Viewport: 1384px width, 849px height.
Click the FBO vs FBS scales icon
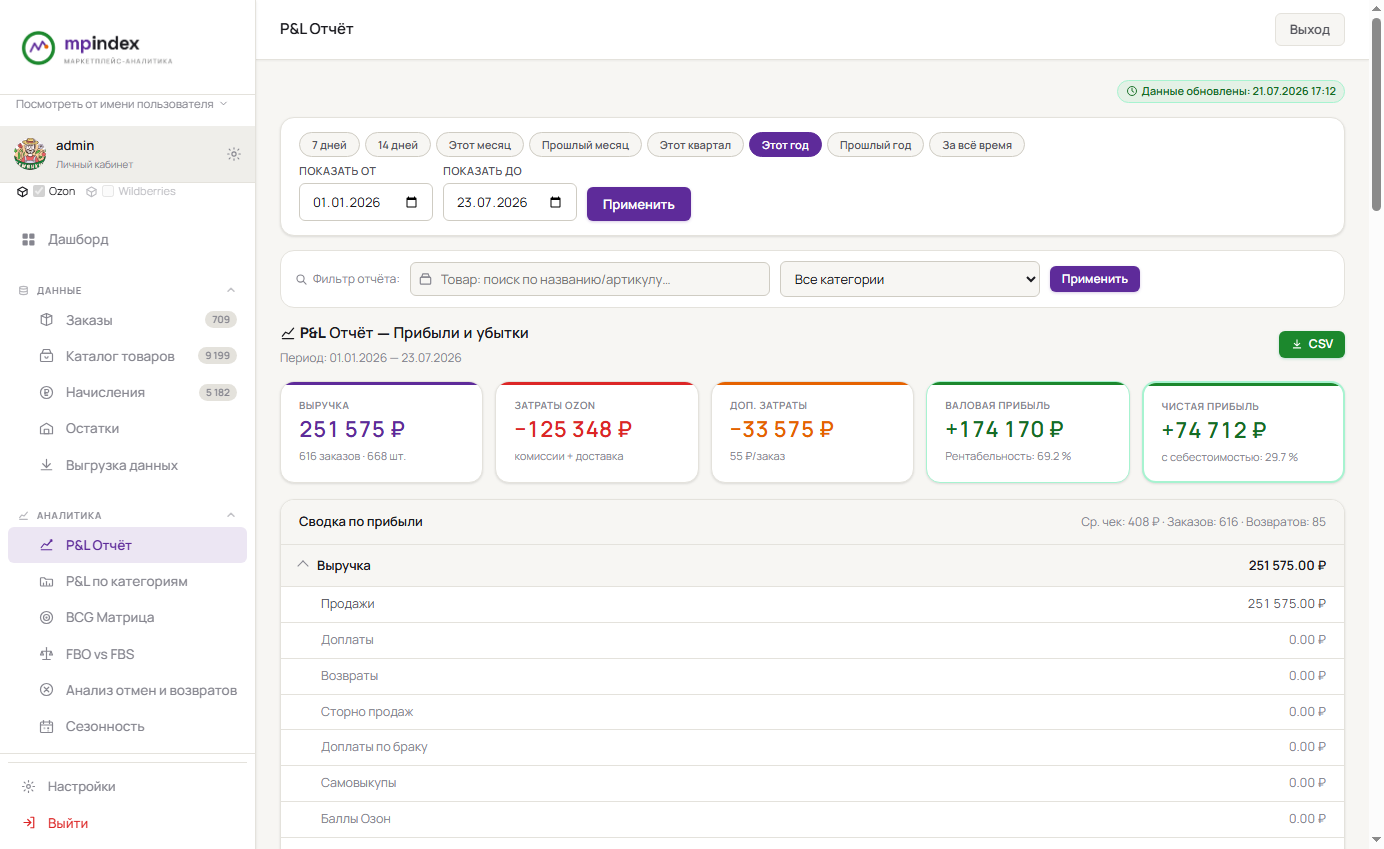click(x=46, y=654)
